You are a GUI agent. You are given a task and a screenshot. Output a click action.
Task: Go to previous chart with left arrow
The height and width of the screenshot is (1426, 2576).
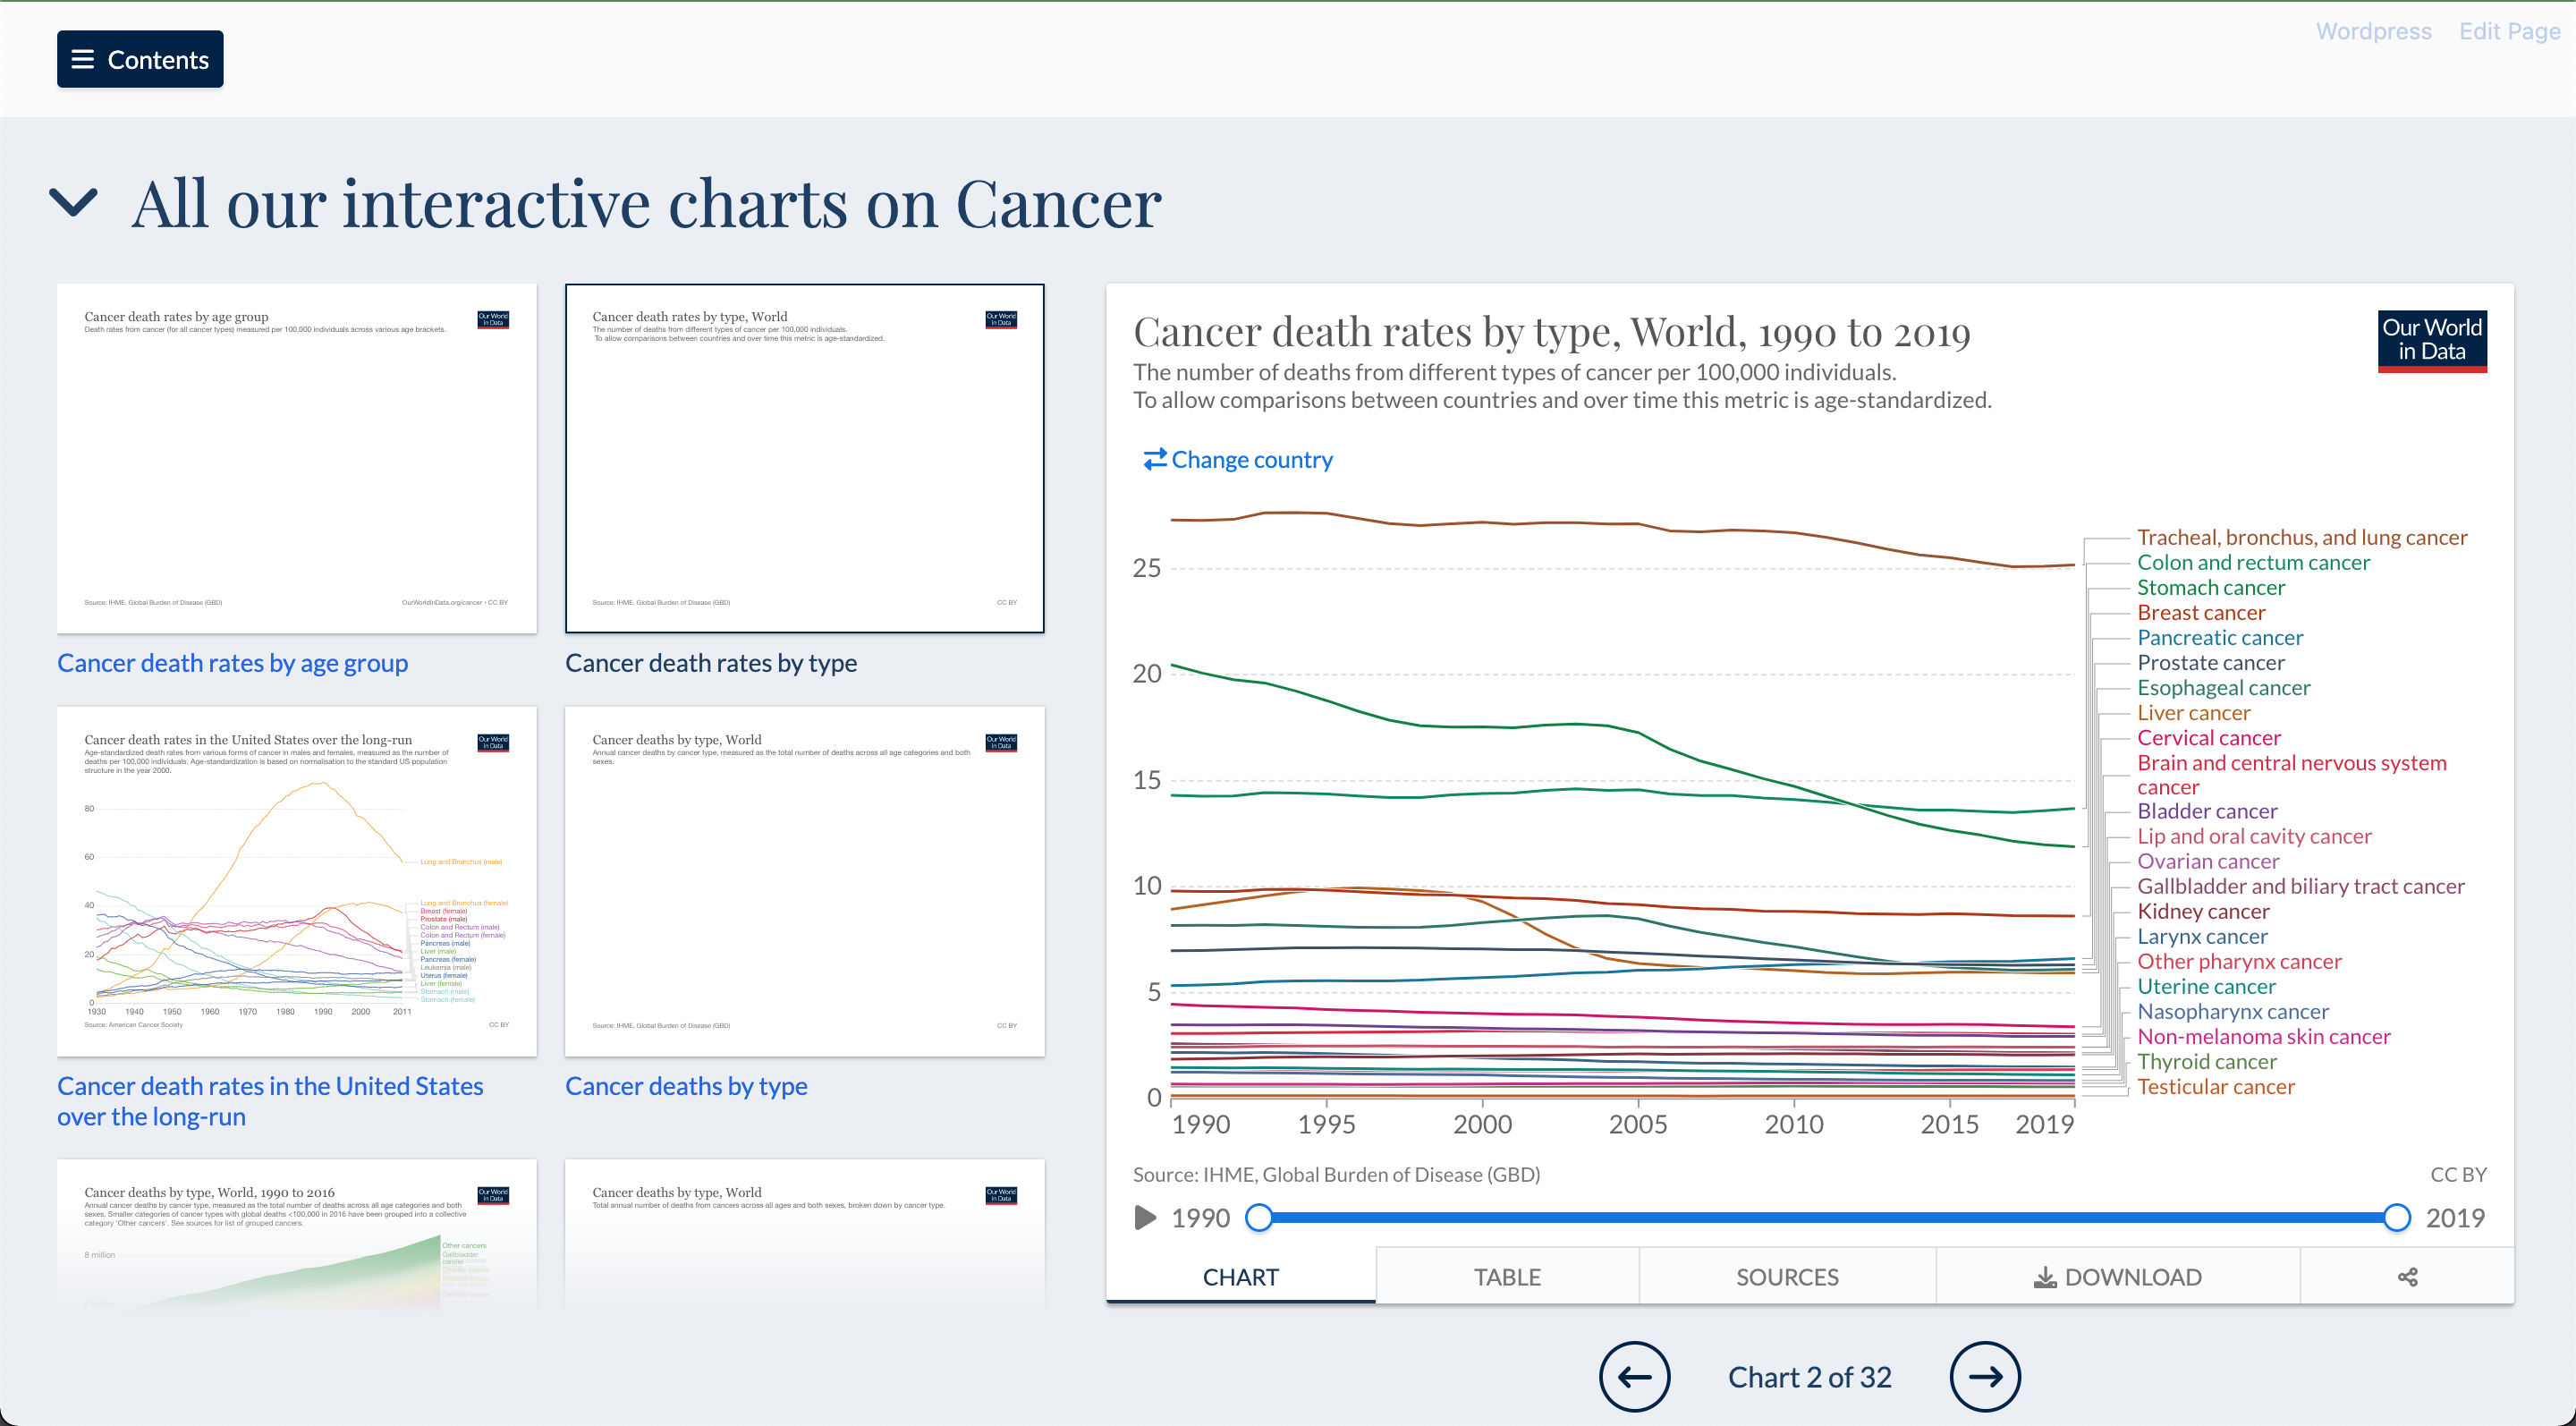pos(1634,1377)
